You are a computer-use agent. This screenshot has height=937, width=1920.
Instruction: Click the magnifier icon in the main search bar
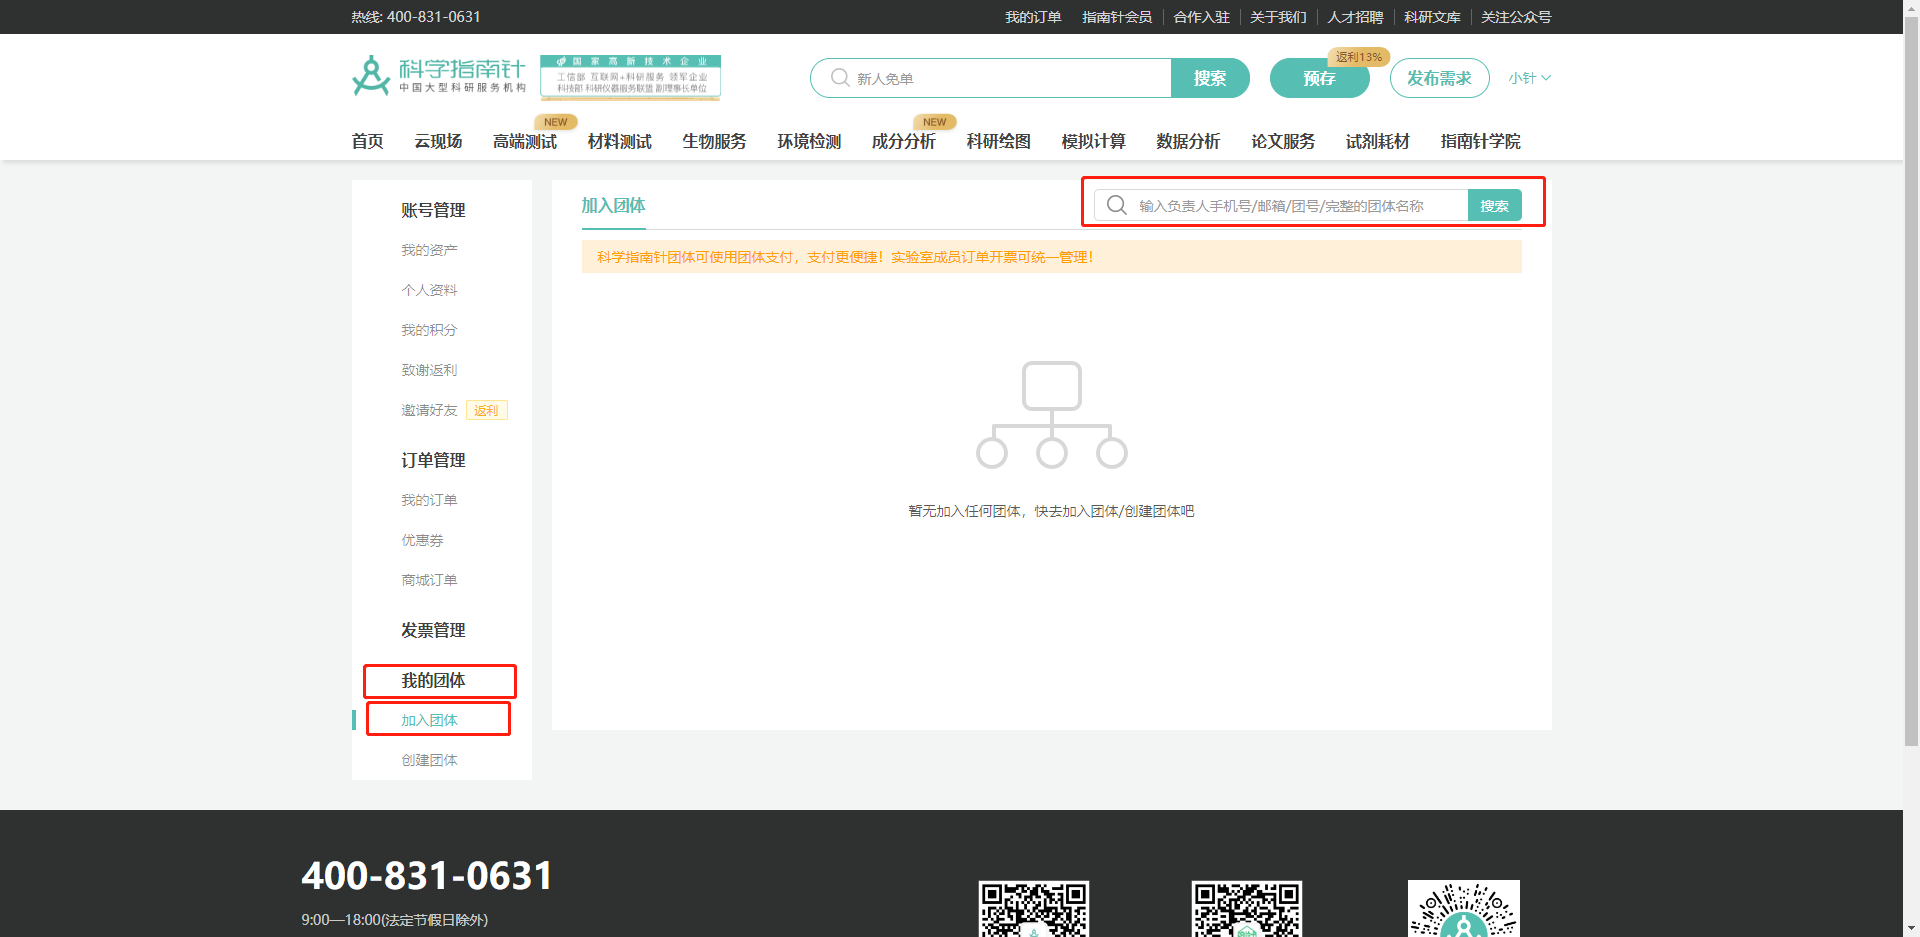[839, 77]
